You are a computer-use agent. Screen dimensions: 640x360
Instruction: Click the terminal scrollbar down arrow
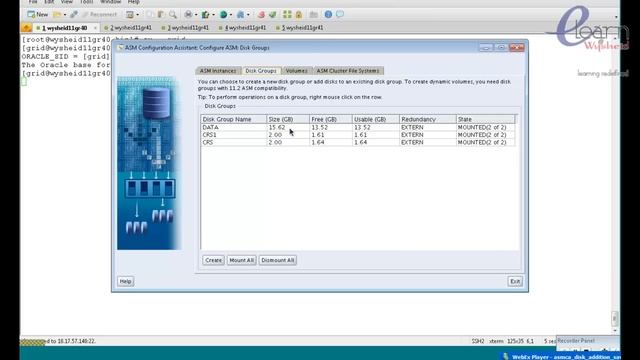pyautogui.click(x=615, y=330)
